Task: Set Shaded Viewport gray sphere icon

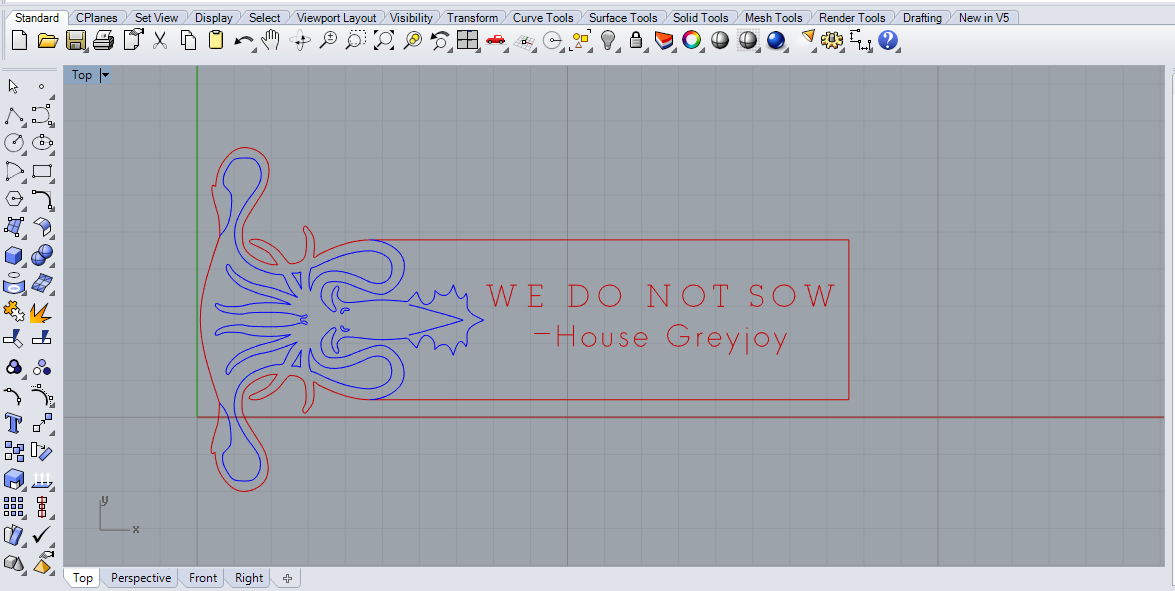Action: (720, 40)
